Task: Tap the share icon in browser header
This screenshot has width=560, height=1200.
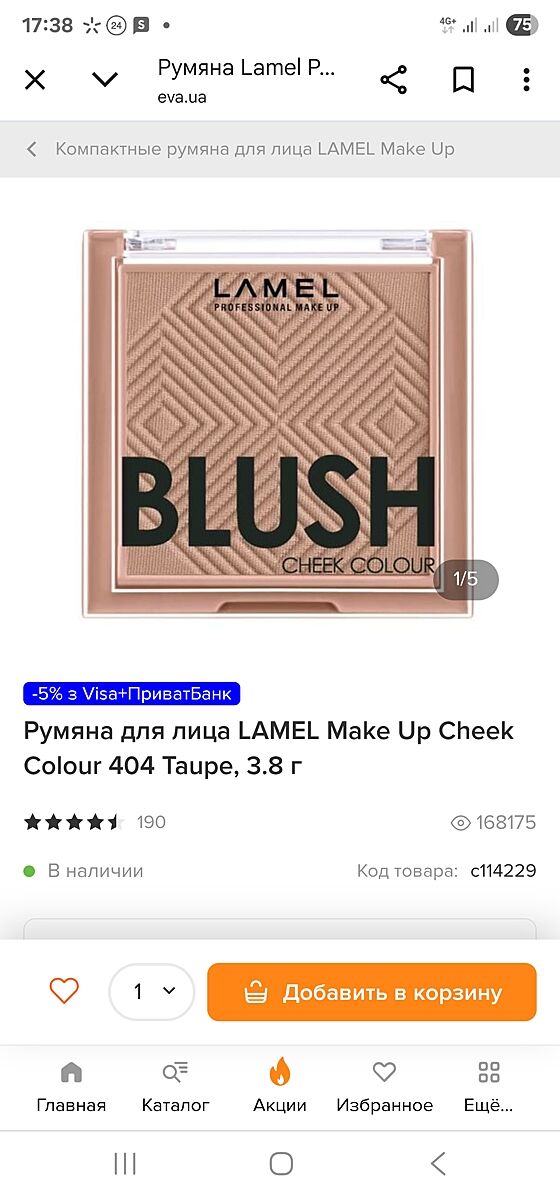Action: [x=394, y=80]
